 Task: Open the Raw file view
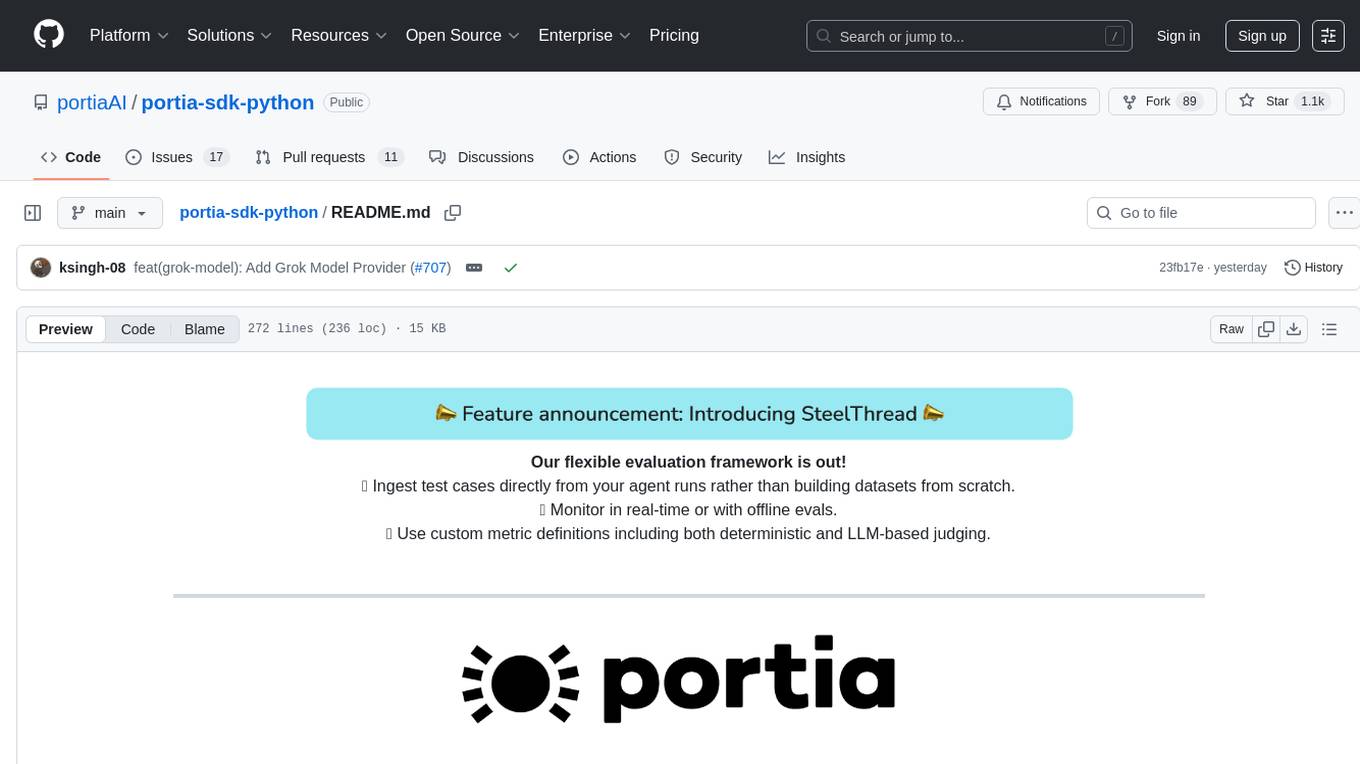click(x=1231, y=329)
